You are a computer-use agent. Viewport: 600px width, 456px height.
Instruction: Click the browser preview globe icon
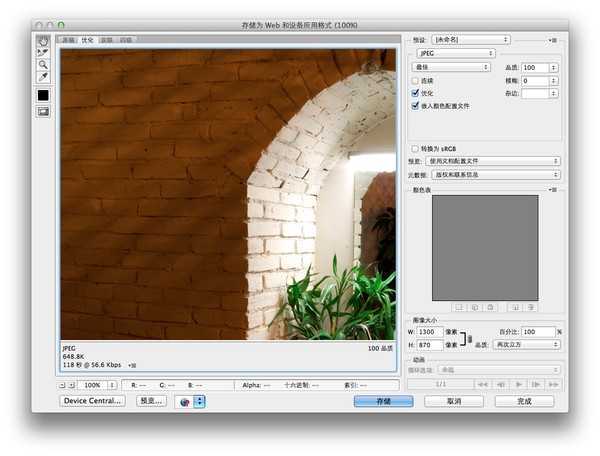[185, 402]
